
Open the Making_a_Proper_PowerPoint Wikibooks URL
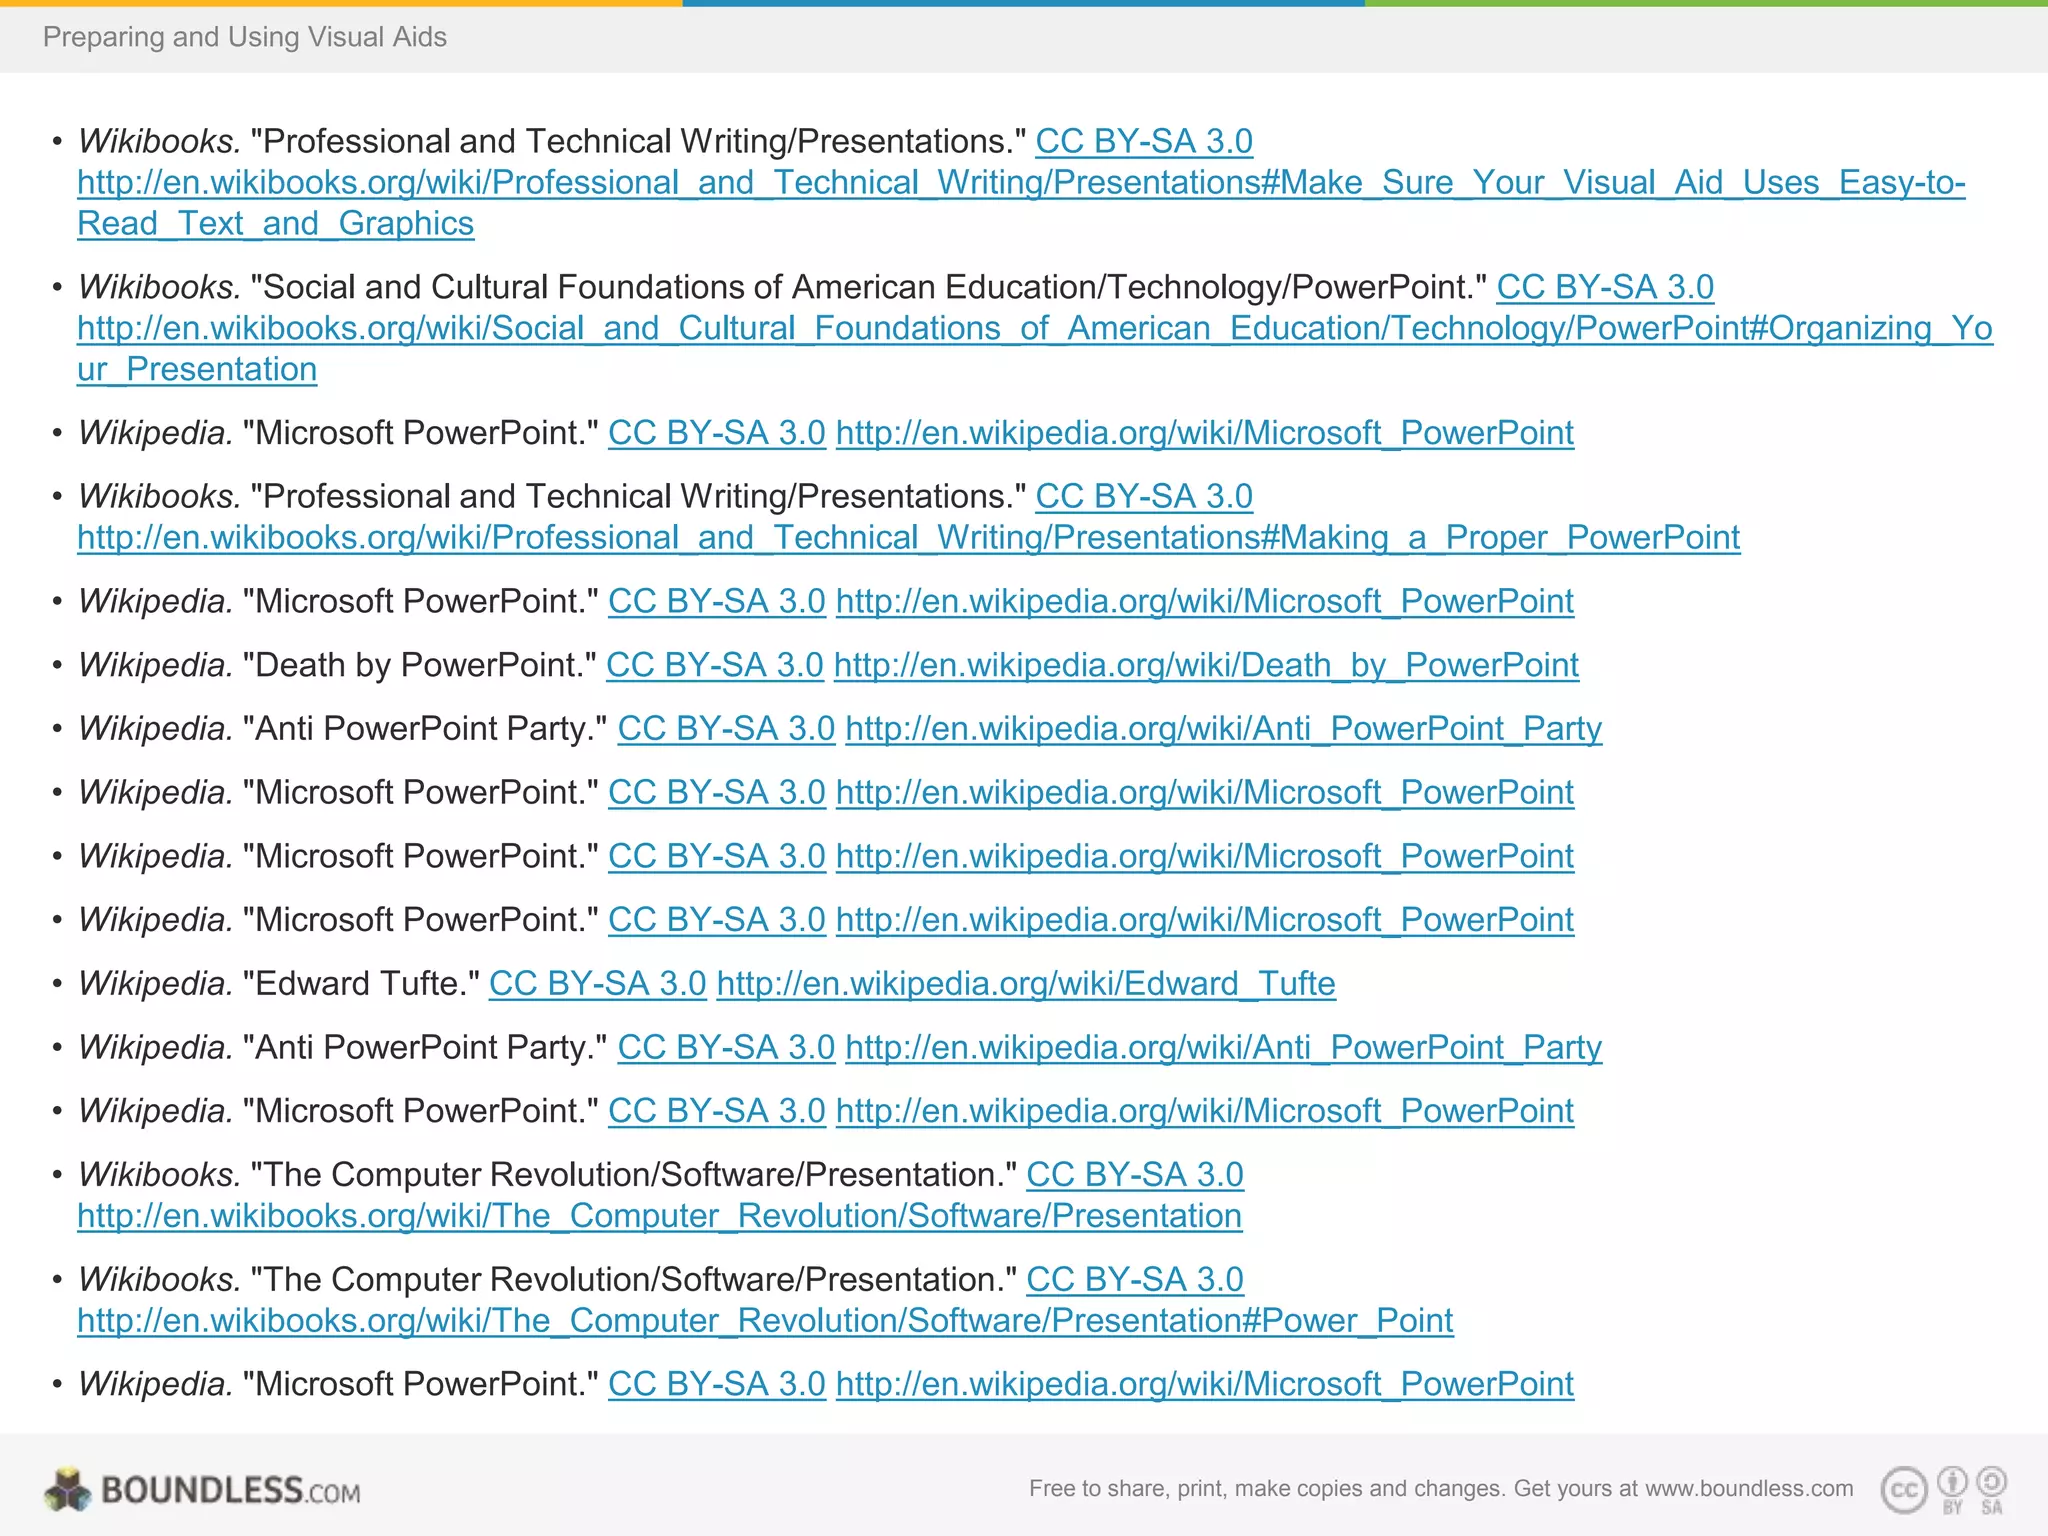(908, 538)
